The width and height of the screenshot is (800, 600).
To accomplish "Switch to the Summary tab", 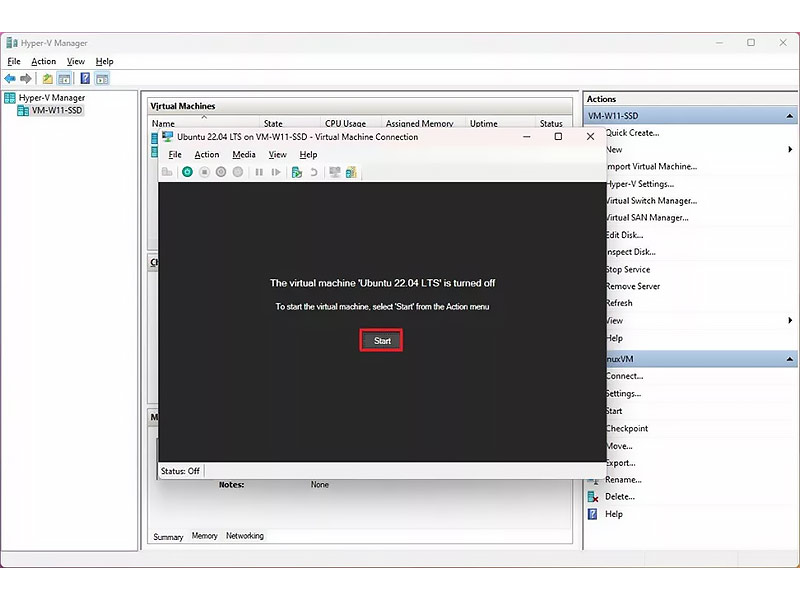I will (168, 537).
